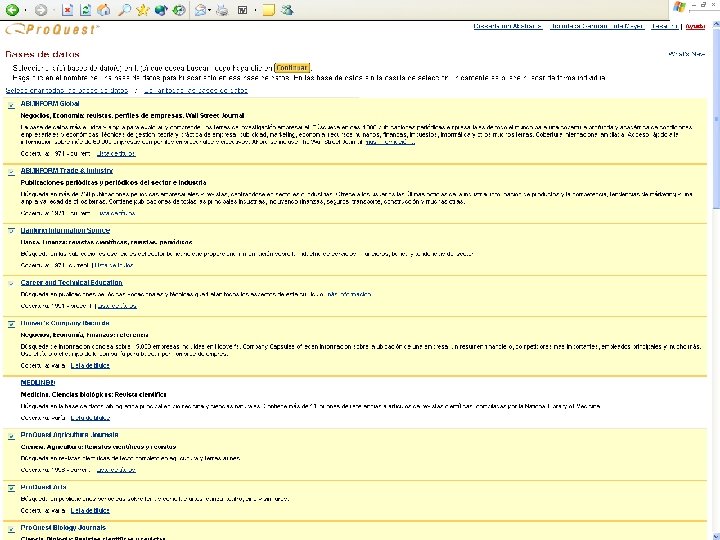
Task: Click the yellow Continuar button
Action: (292, 68)
